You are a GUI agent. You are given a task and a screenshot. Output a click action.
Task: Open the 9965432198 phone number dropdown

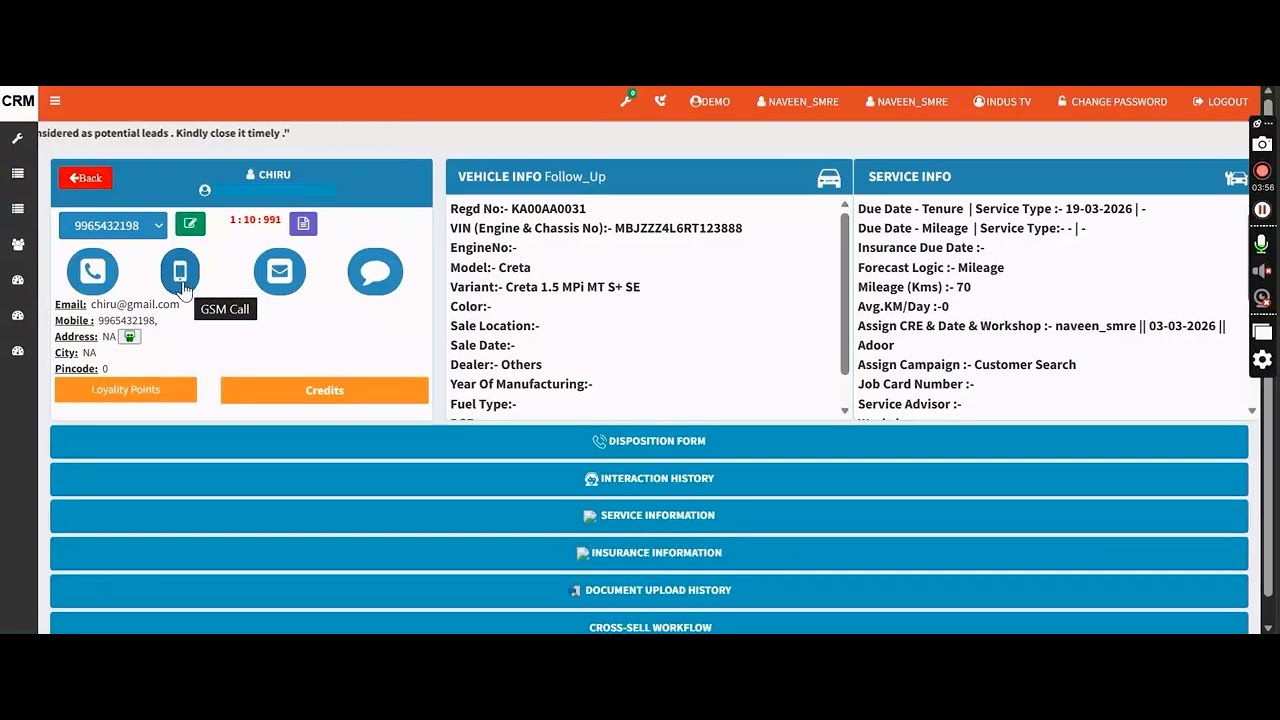[x=113, y=226]
